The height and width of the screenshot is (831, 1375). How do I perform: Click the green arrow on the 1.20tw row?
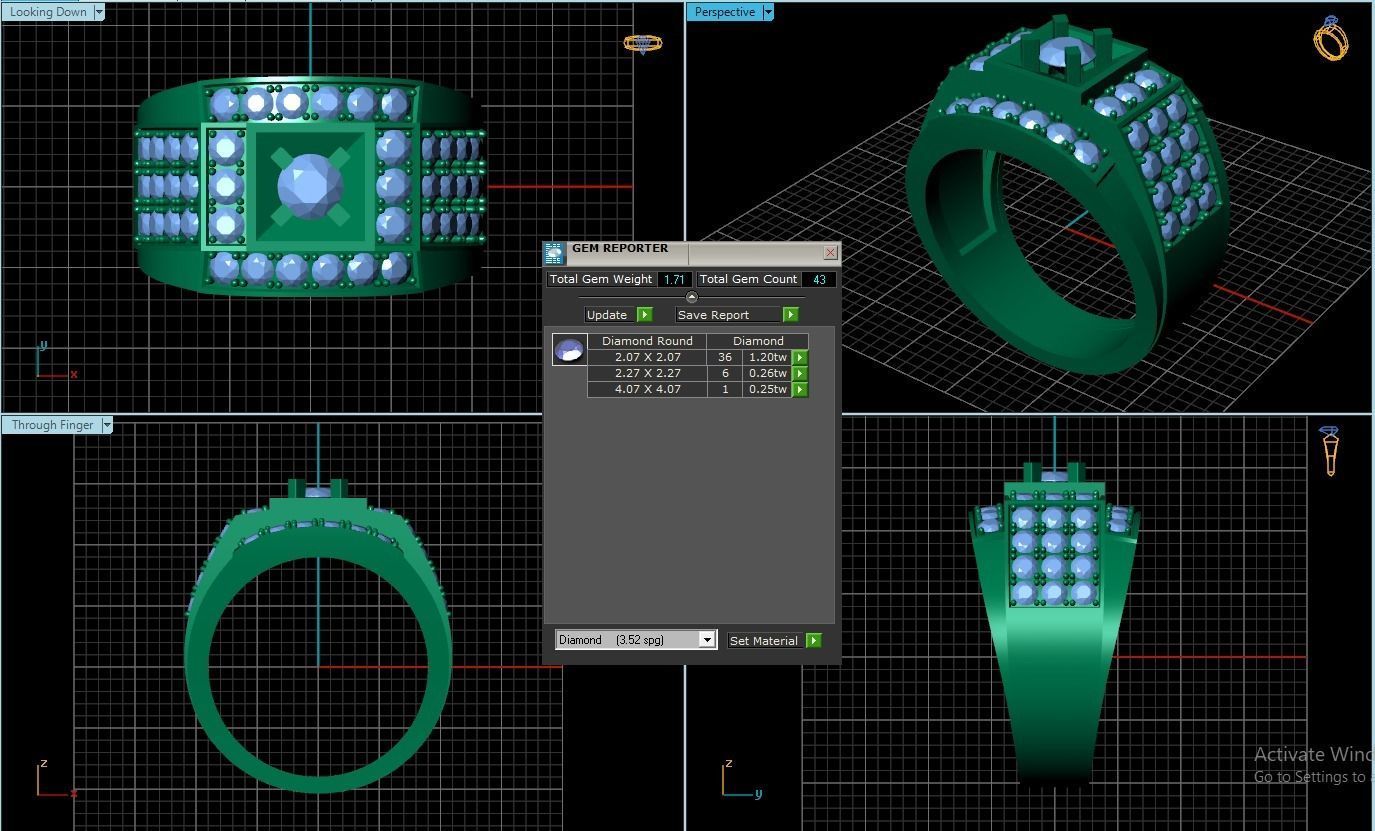[x=800, y=357]
